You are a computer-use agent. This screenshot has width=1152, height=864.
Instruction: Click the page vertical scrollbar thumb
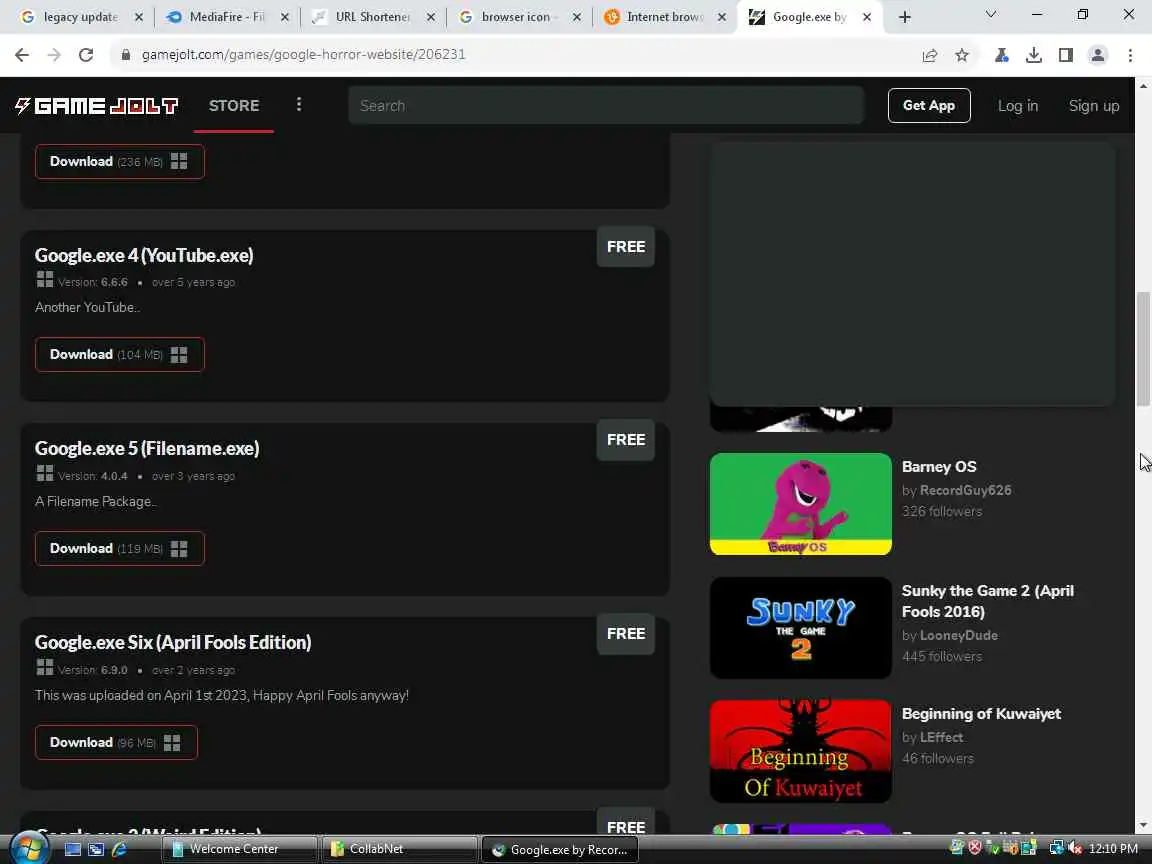pyautogui.click(x=1143, y=349)
